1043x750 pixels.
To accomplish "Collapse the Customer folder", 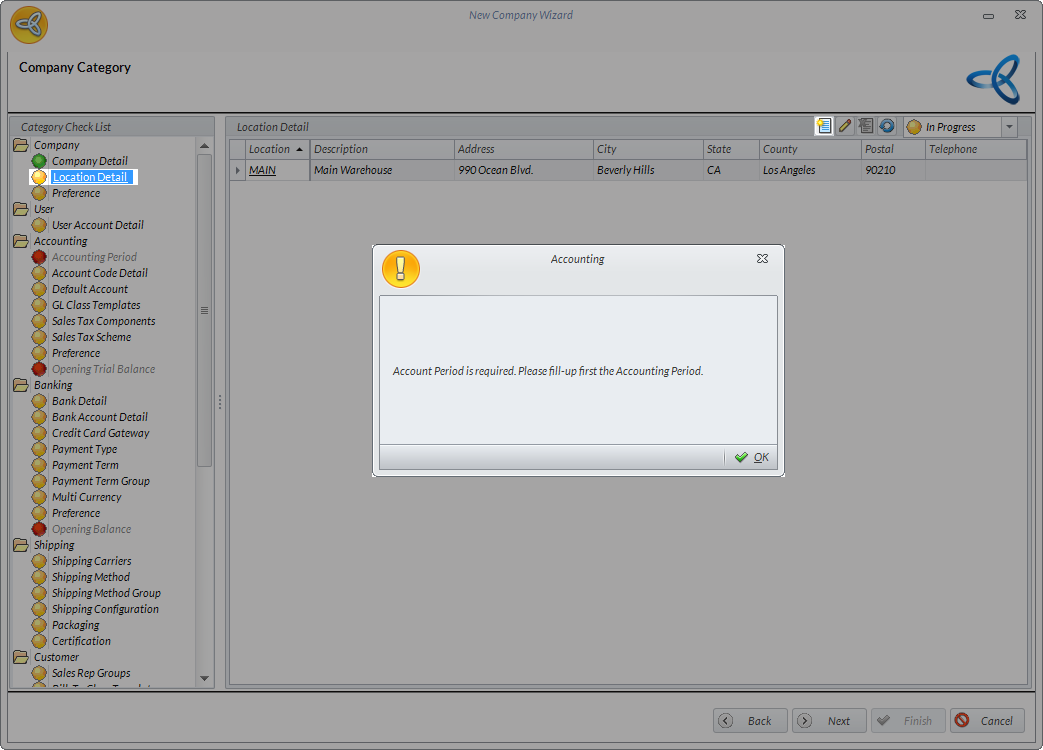I will coord(21,657).
